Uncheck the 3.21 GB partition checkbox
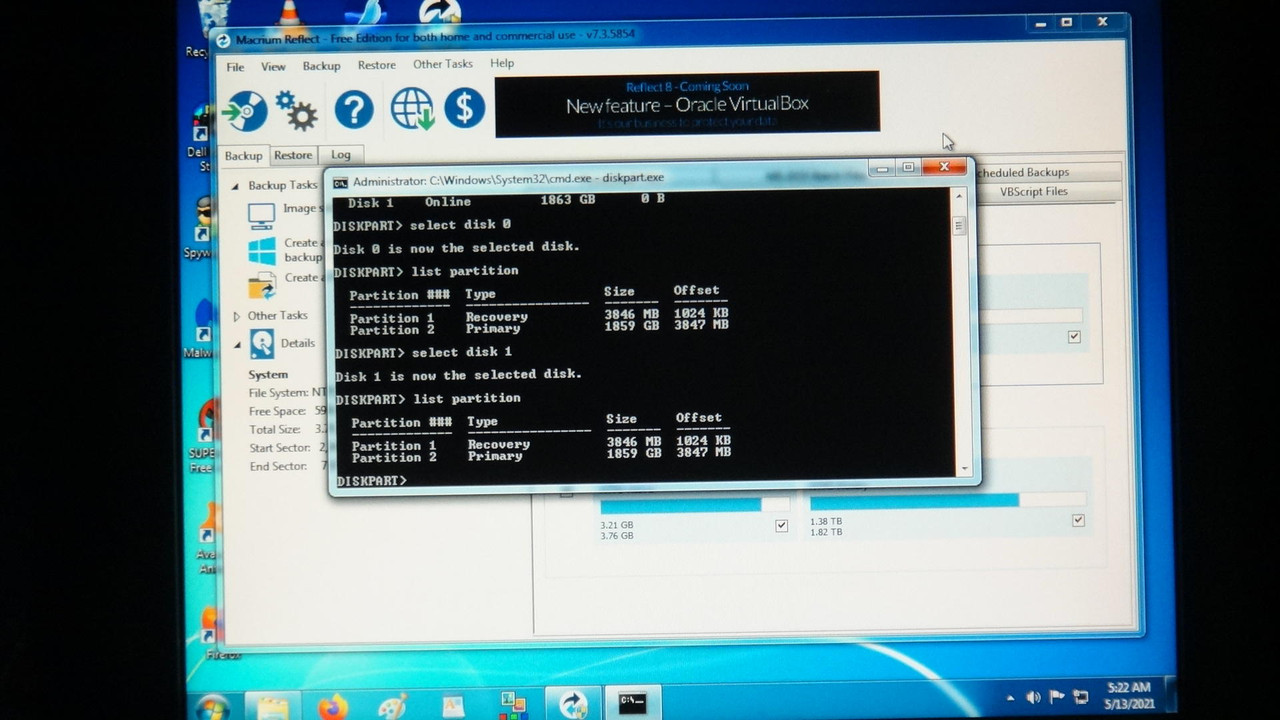This screenshot has height=720, width=1280. [x=781, y=525]
